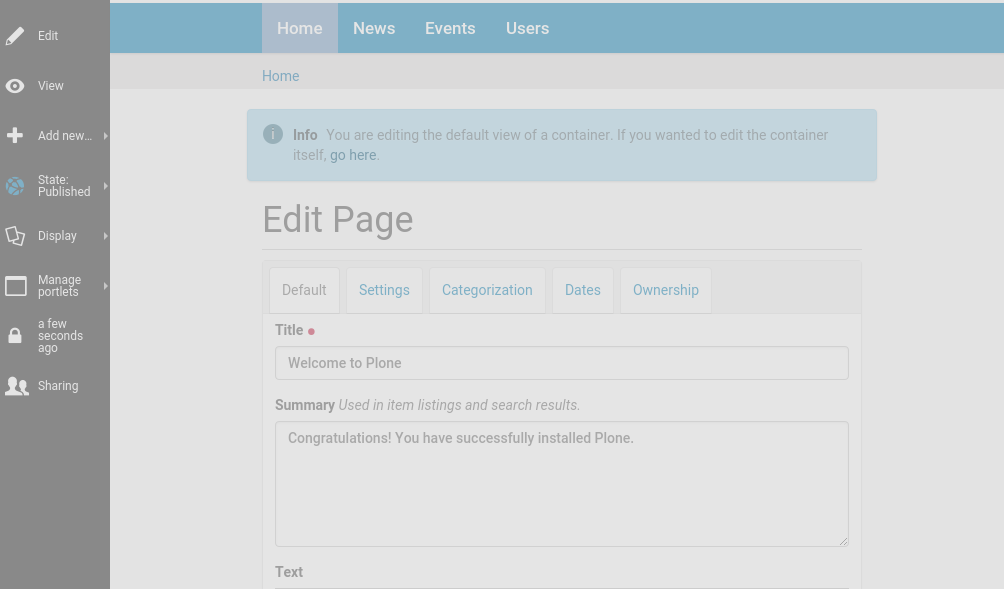The width and height of the screenshot is (1004, 589).
Task: Click the Manage portlets window icon
Action: click(15, 286)
